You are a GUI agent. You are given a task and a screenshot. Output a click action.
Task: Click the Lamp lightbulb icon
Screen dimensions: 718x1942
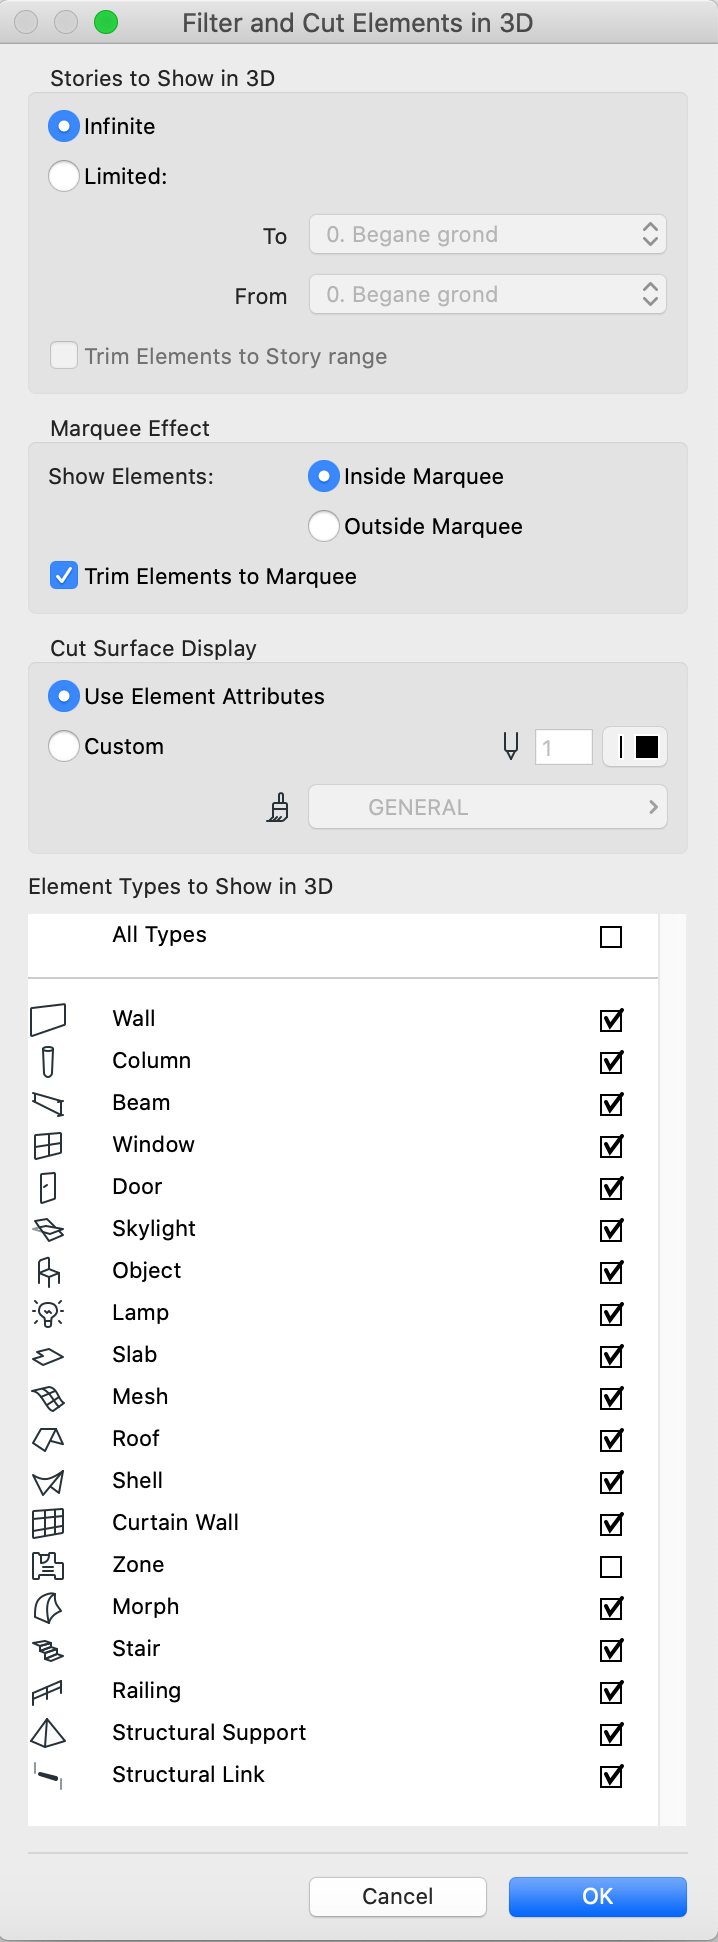pyautogui.click(x=48, y=1313)
